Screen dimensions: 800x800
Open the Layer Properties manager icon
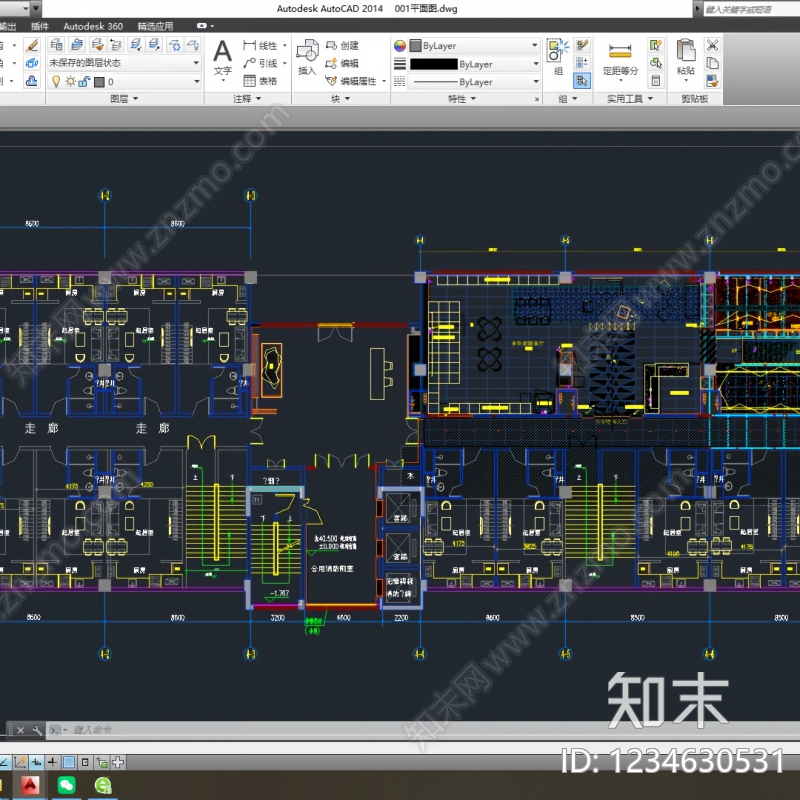[x=56, y=45]
